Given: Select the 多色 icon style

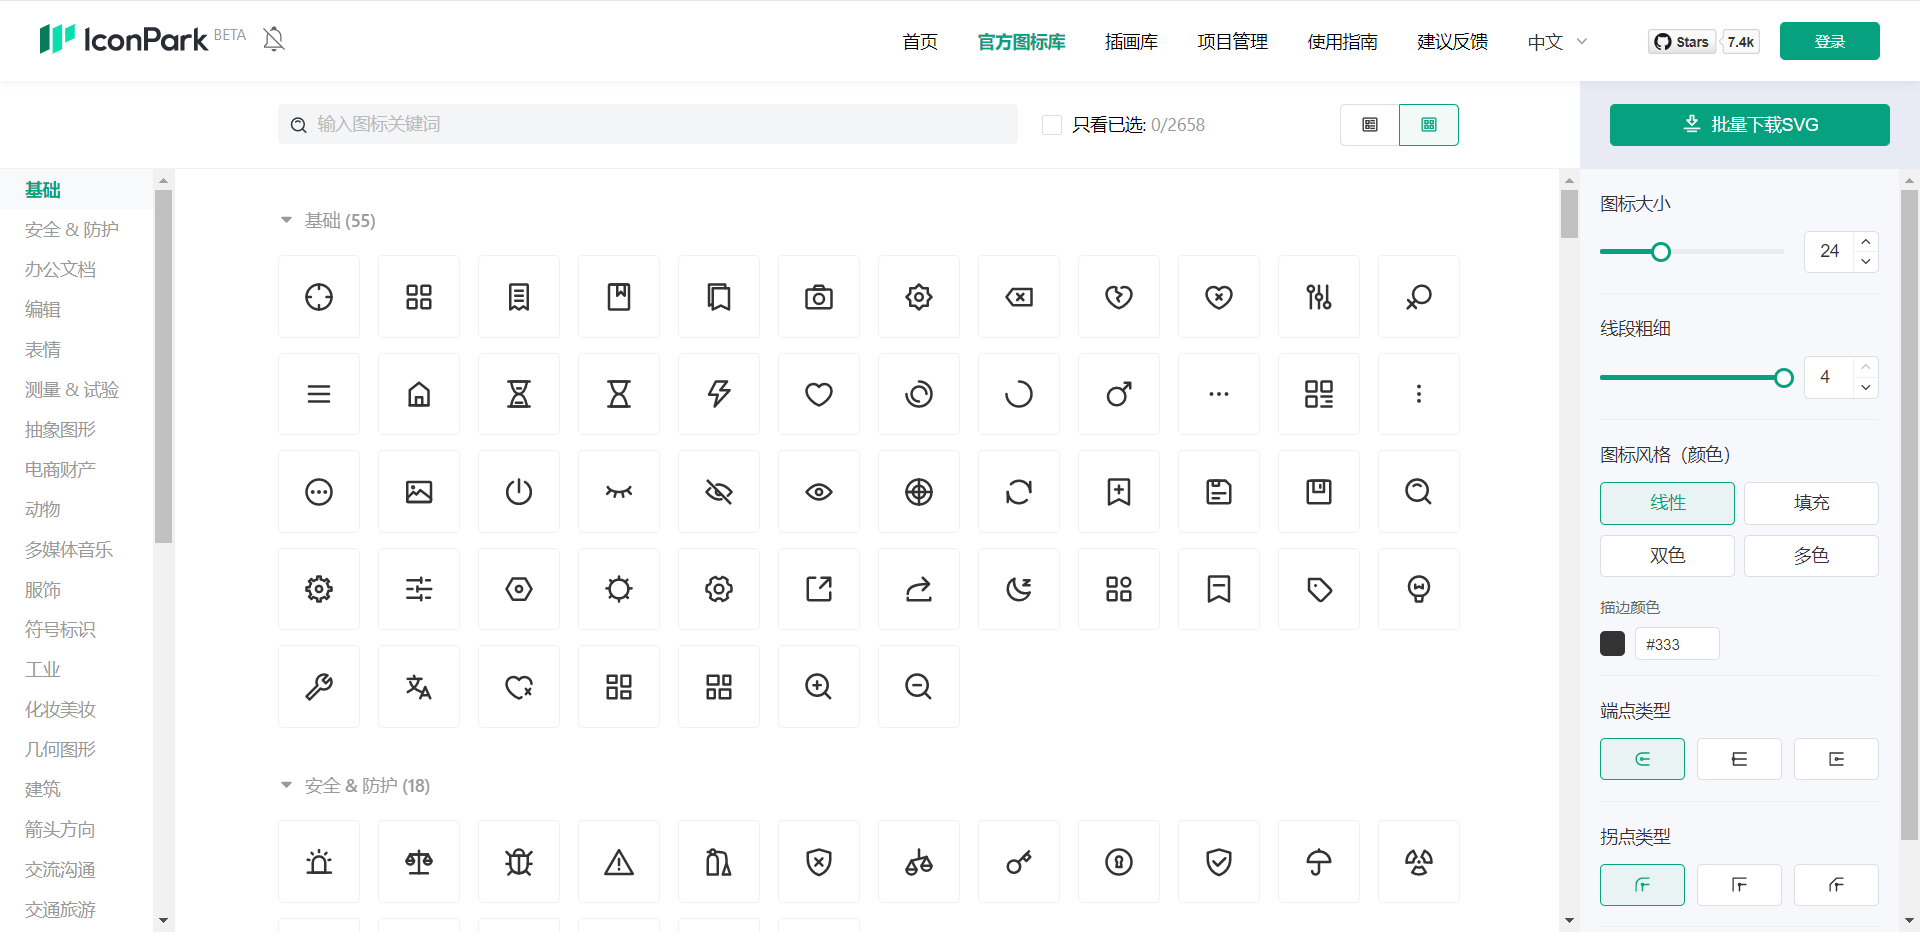Looking at the screenshot, I should 1811,556.
